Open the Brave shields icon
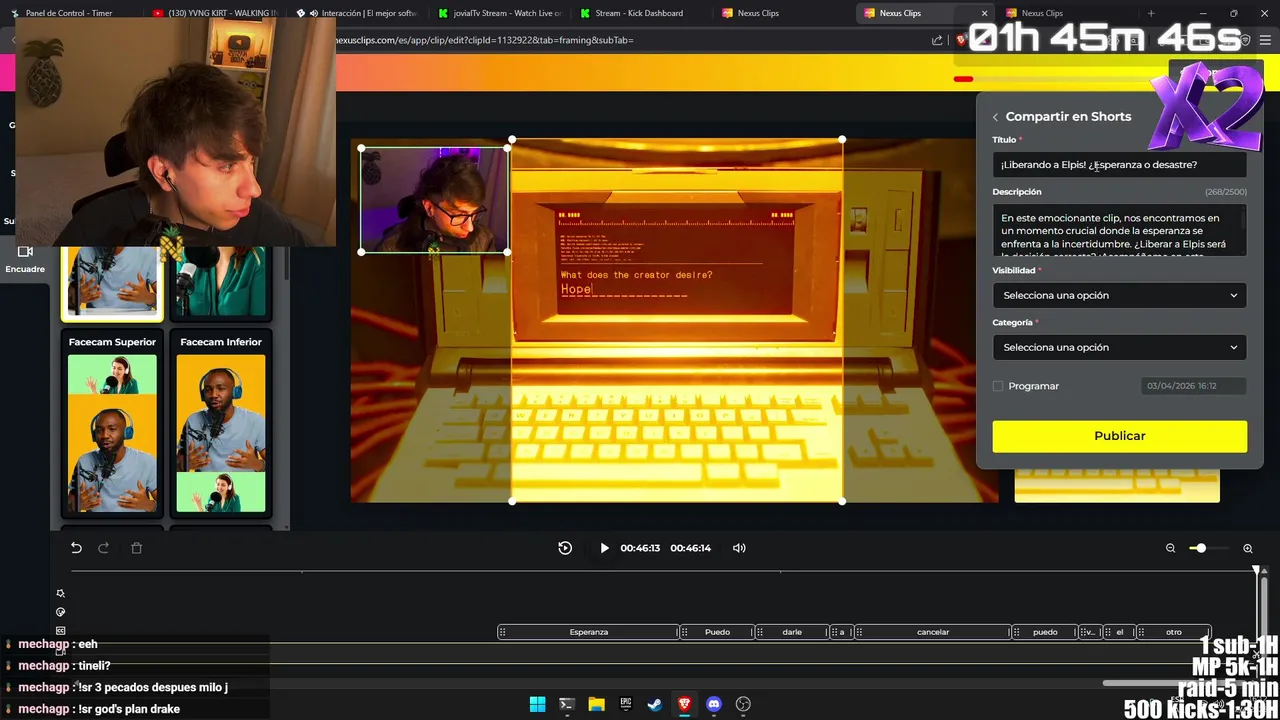 (x=961, y=40)
